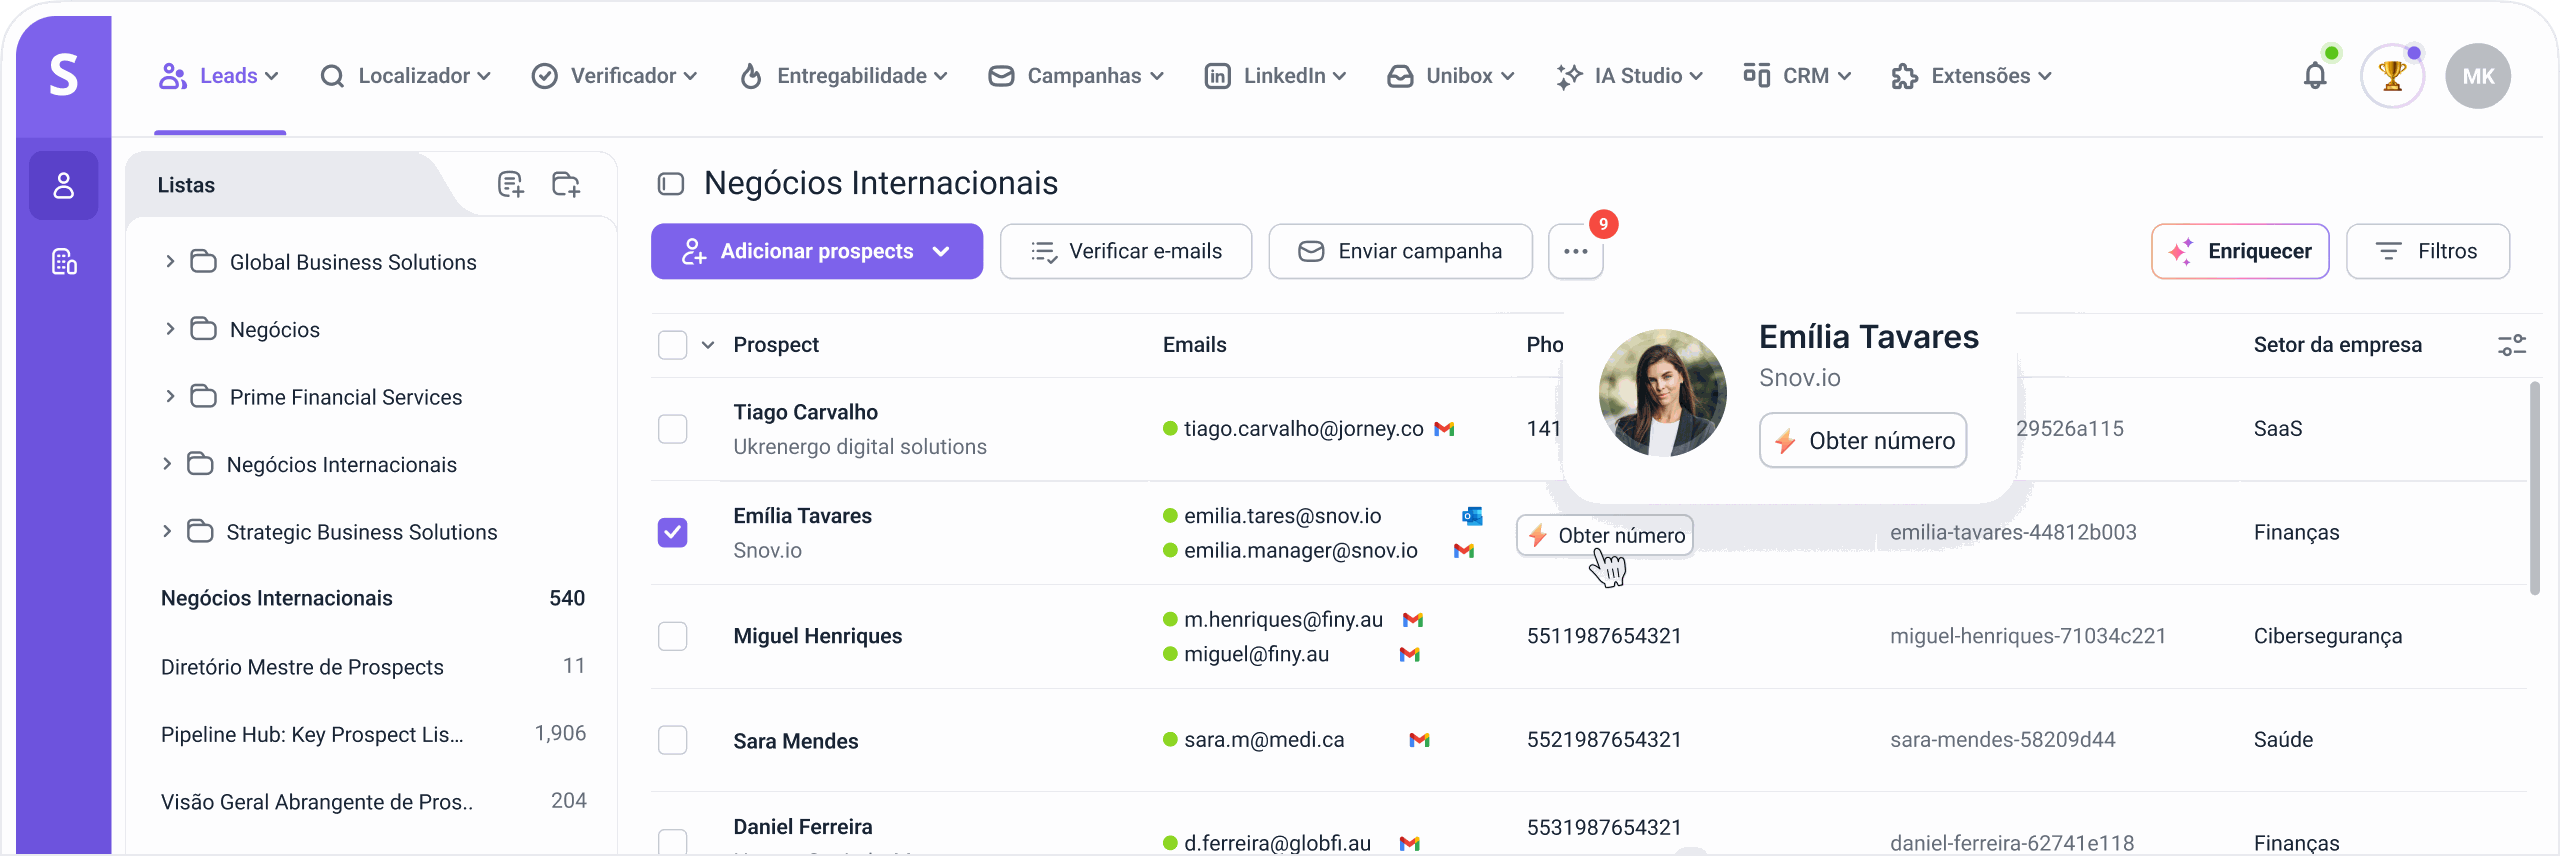Click Verificar e-mails button

point(1126,251)
